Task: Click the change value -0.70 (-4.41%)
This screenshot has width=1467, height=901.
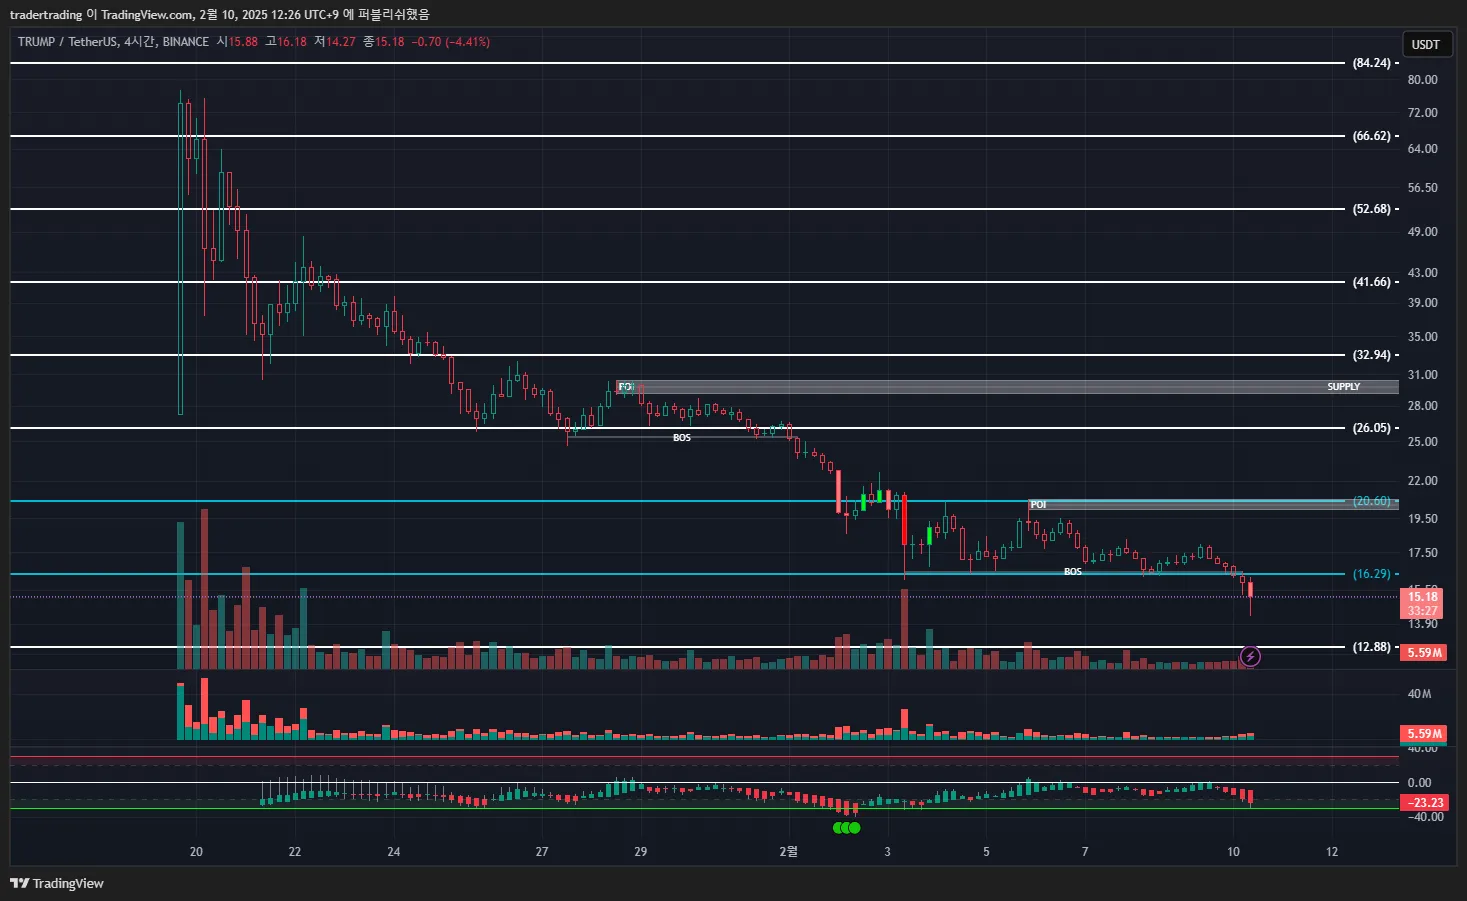Action: [x=451, y=42]
